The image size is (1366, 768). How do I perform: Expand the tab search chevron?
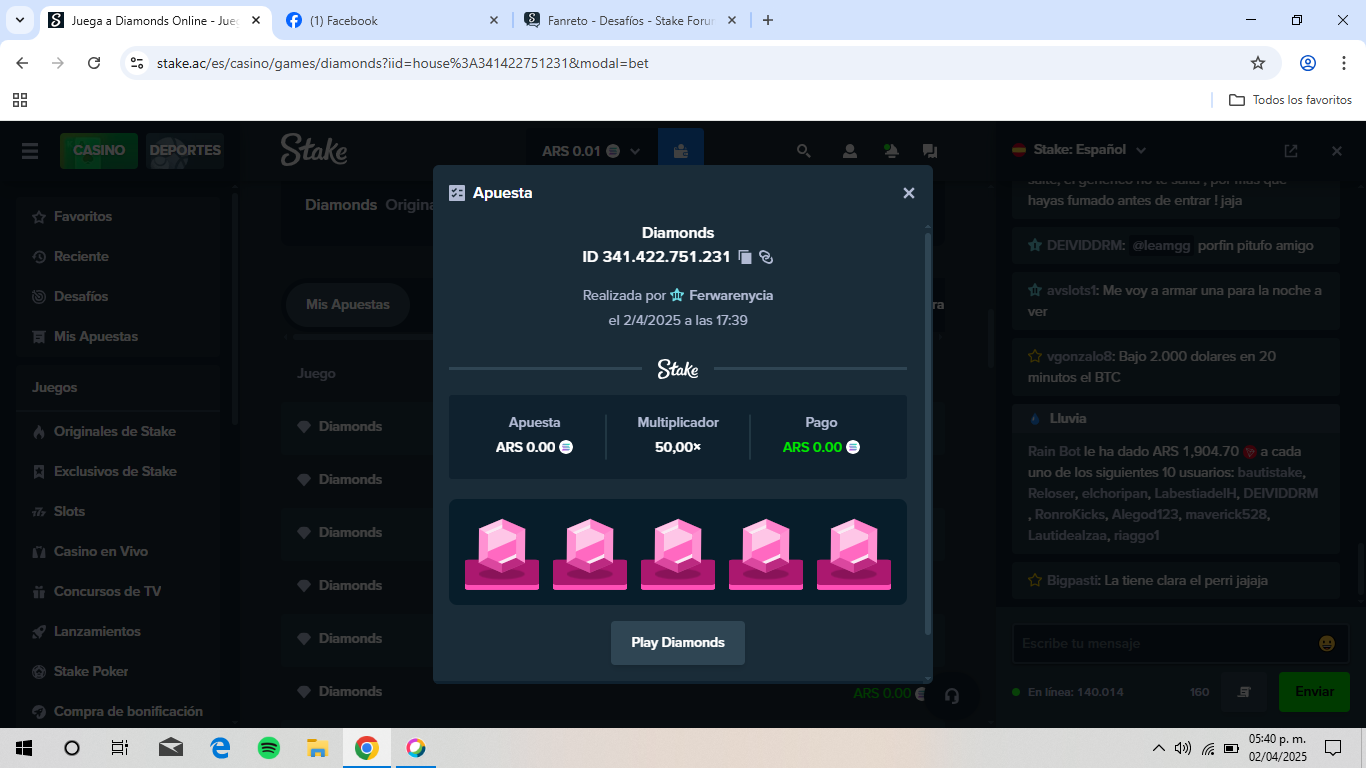(21, 20)
